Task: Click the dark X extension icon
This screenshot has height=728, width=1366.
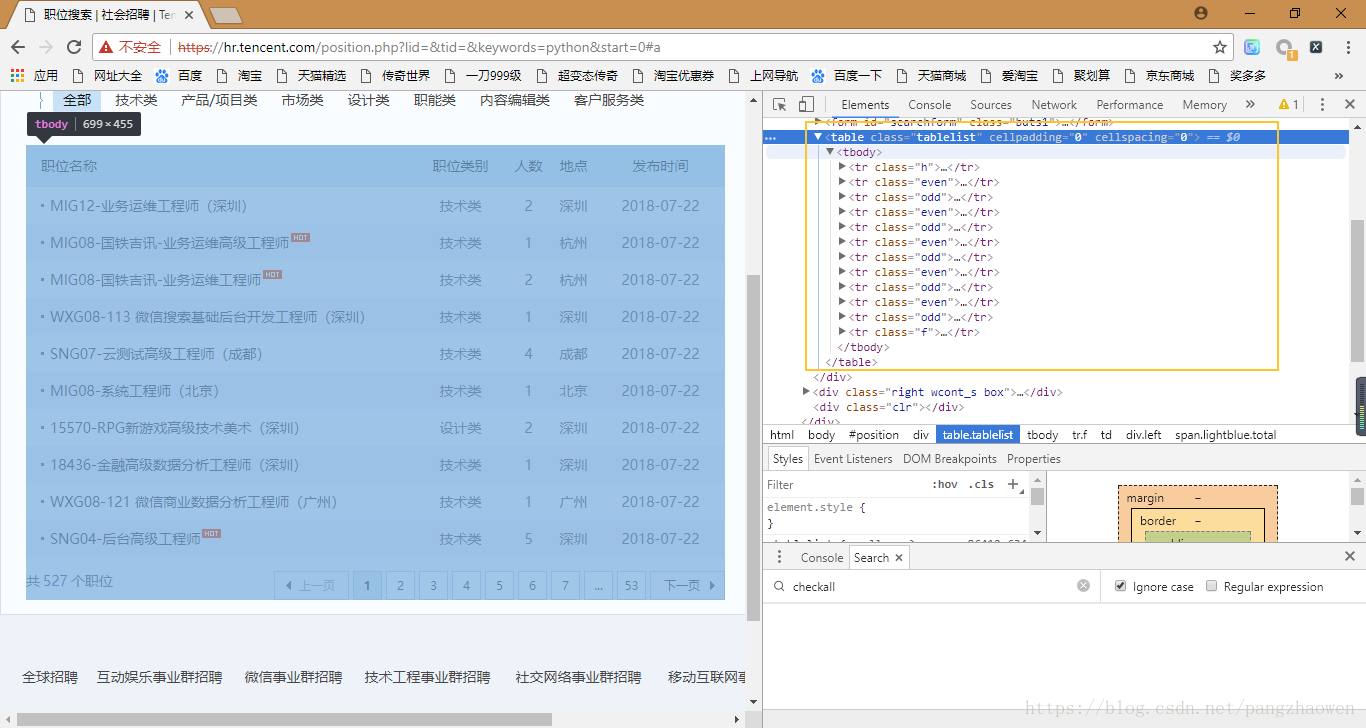Action: point(1316,47)
